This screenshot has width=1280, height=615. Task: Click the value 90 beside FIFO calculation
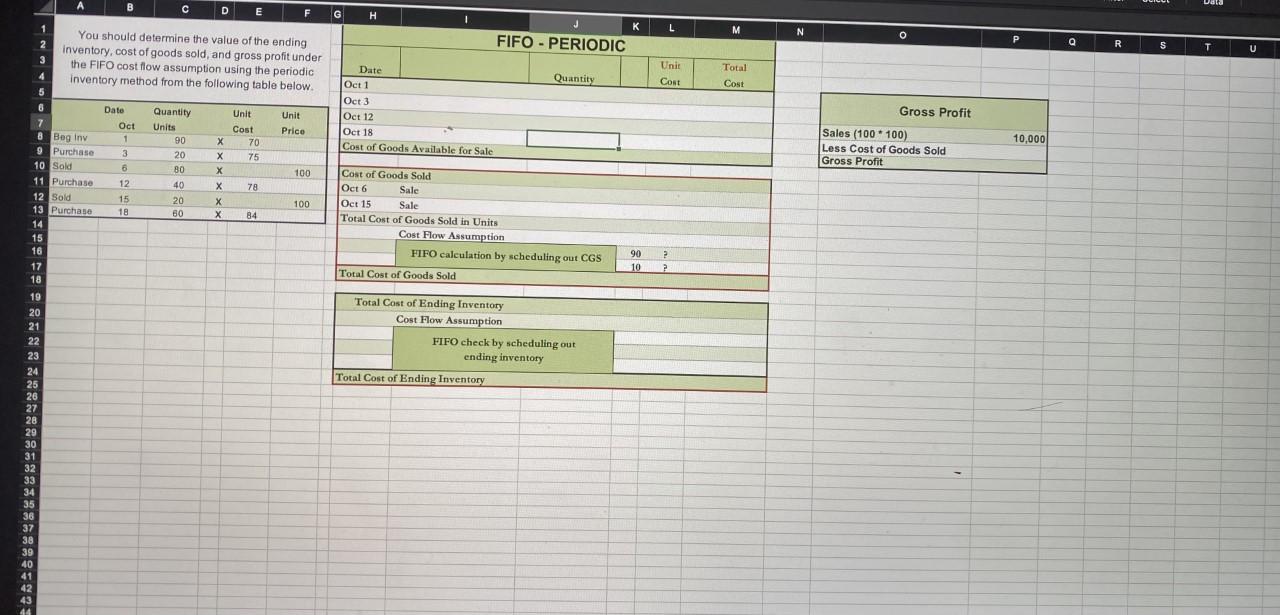(x=636, y=254)
